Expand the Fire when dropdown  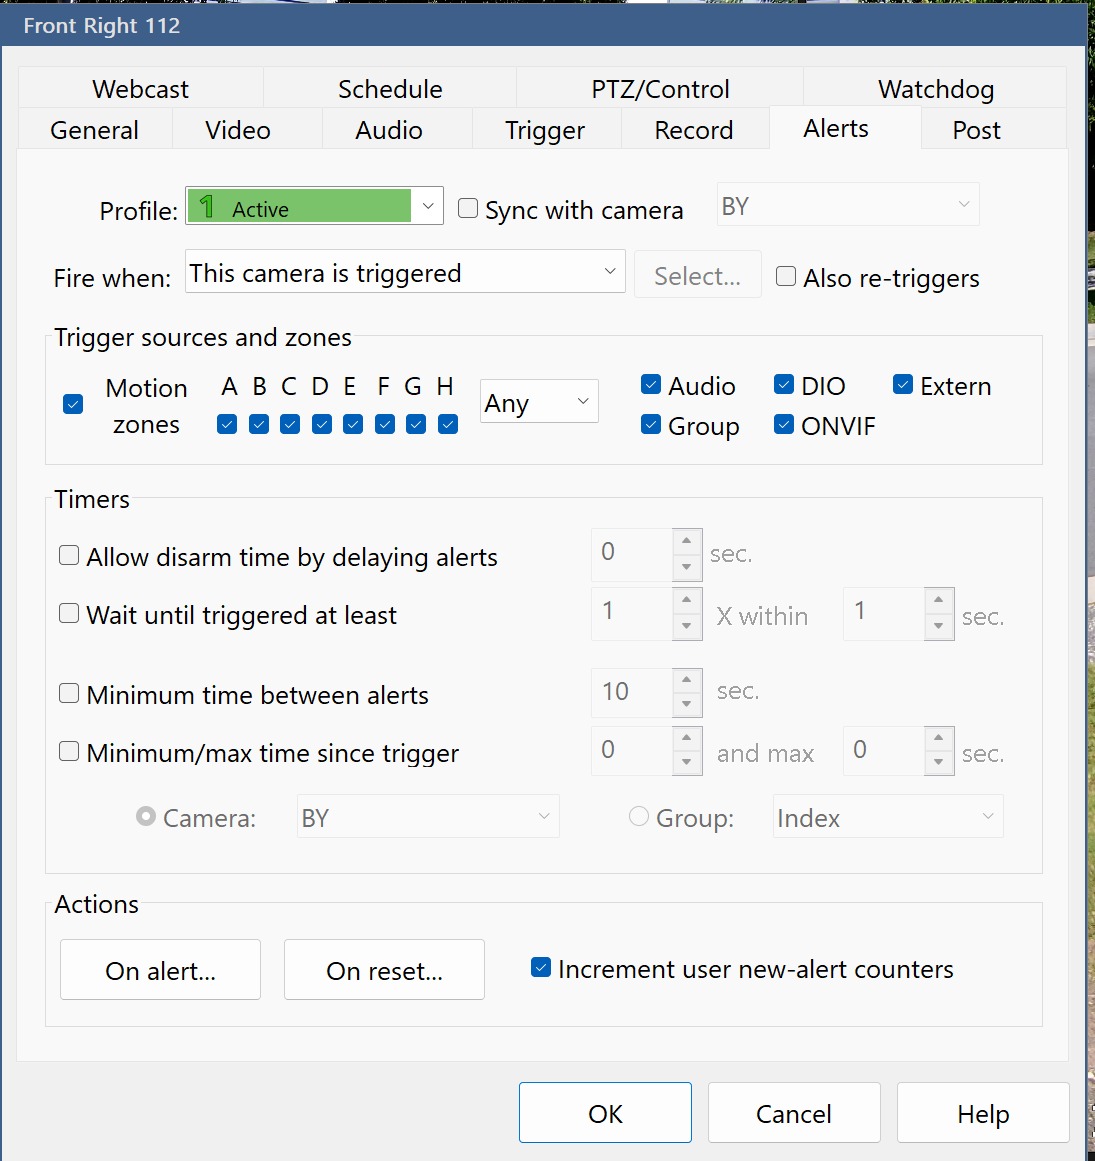(405, 272)
